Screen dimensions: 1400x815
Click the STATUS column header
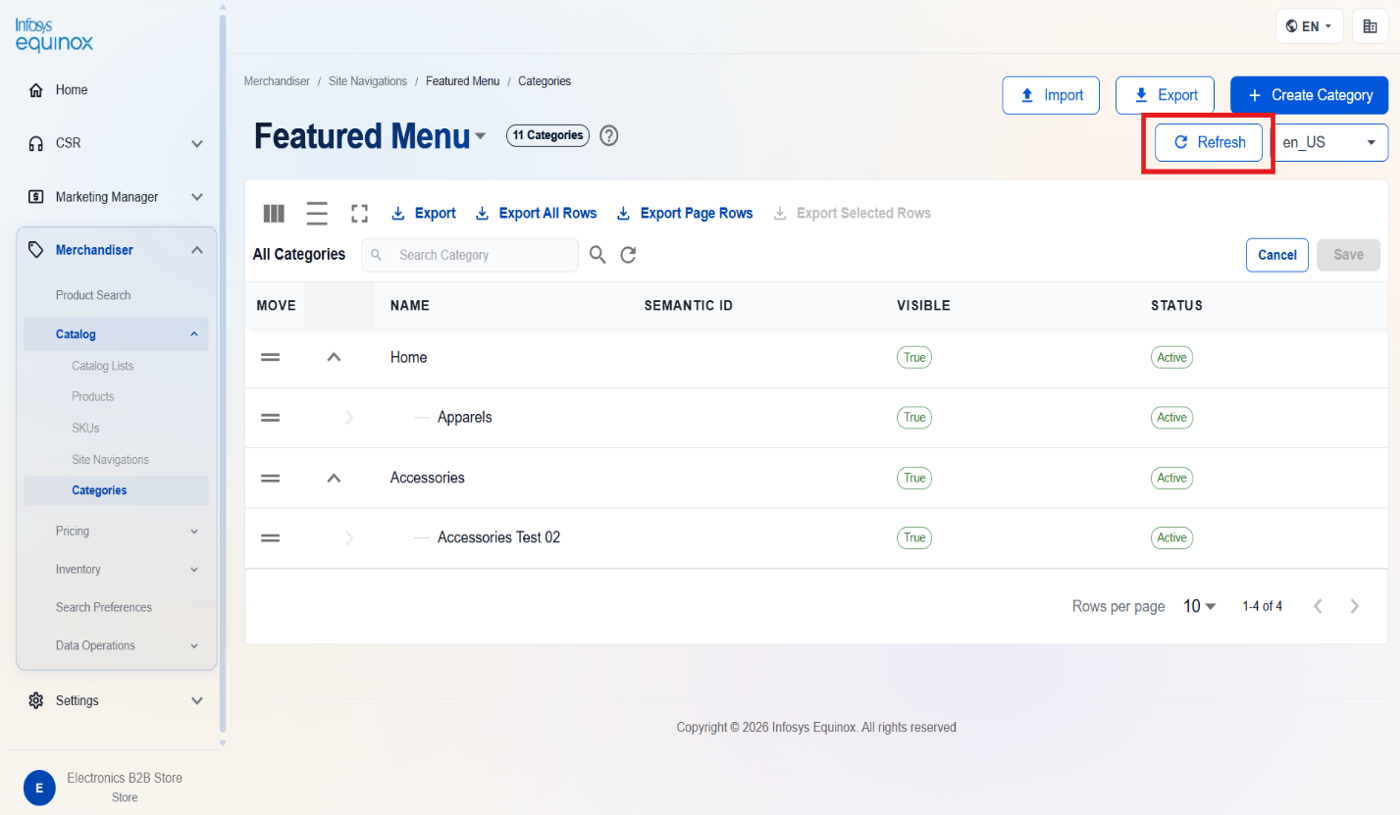point(1177,306)
